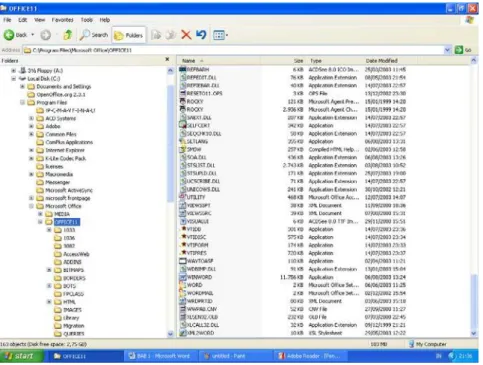The width and height of the screenshot is (483, 365).
Task: Switch to BAB 1 - Microsoft Word taskbar button
Action: click(x=161, y=356)
